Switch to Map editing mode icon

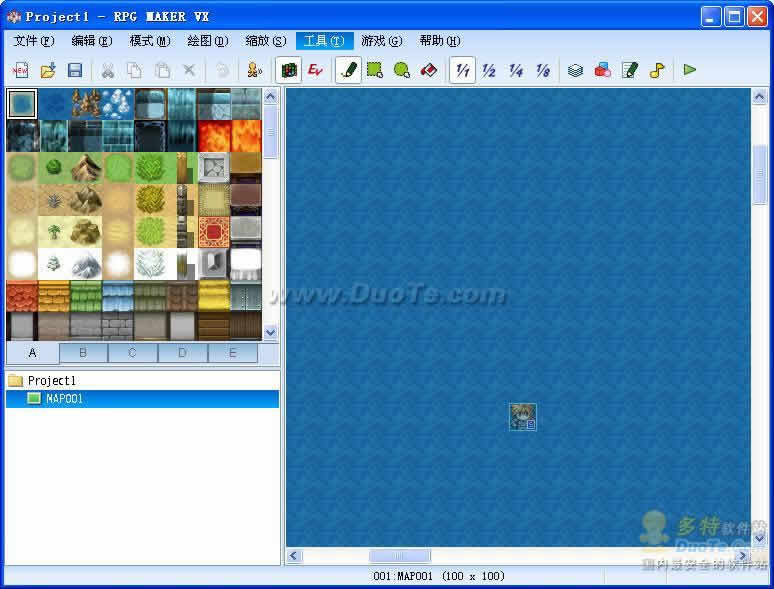[288, 70]
